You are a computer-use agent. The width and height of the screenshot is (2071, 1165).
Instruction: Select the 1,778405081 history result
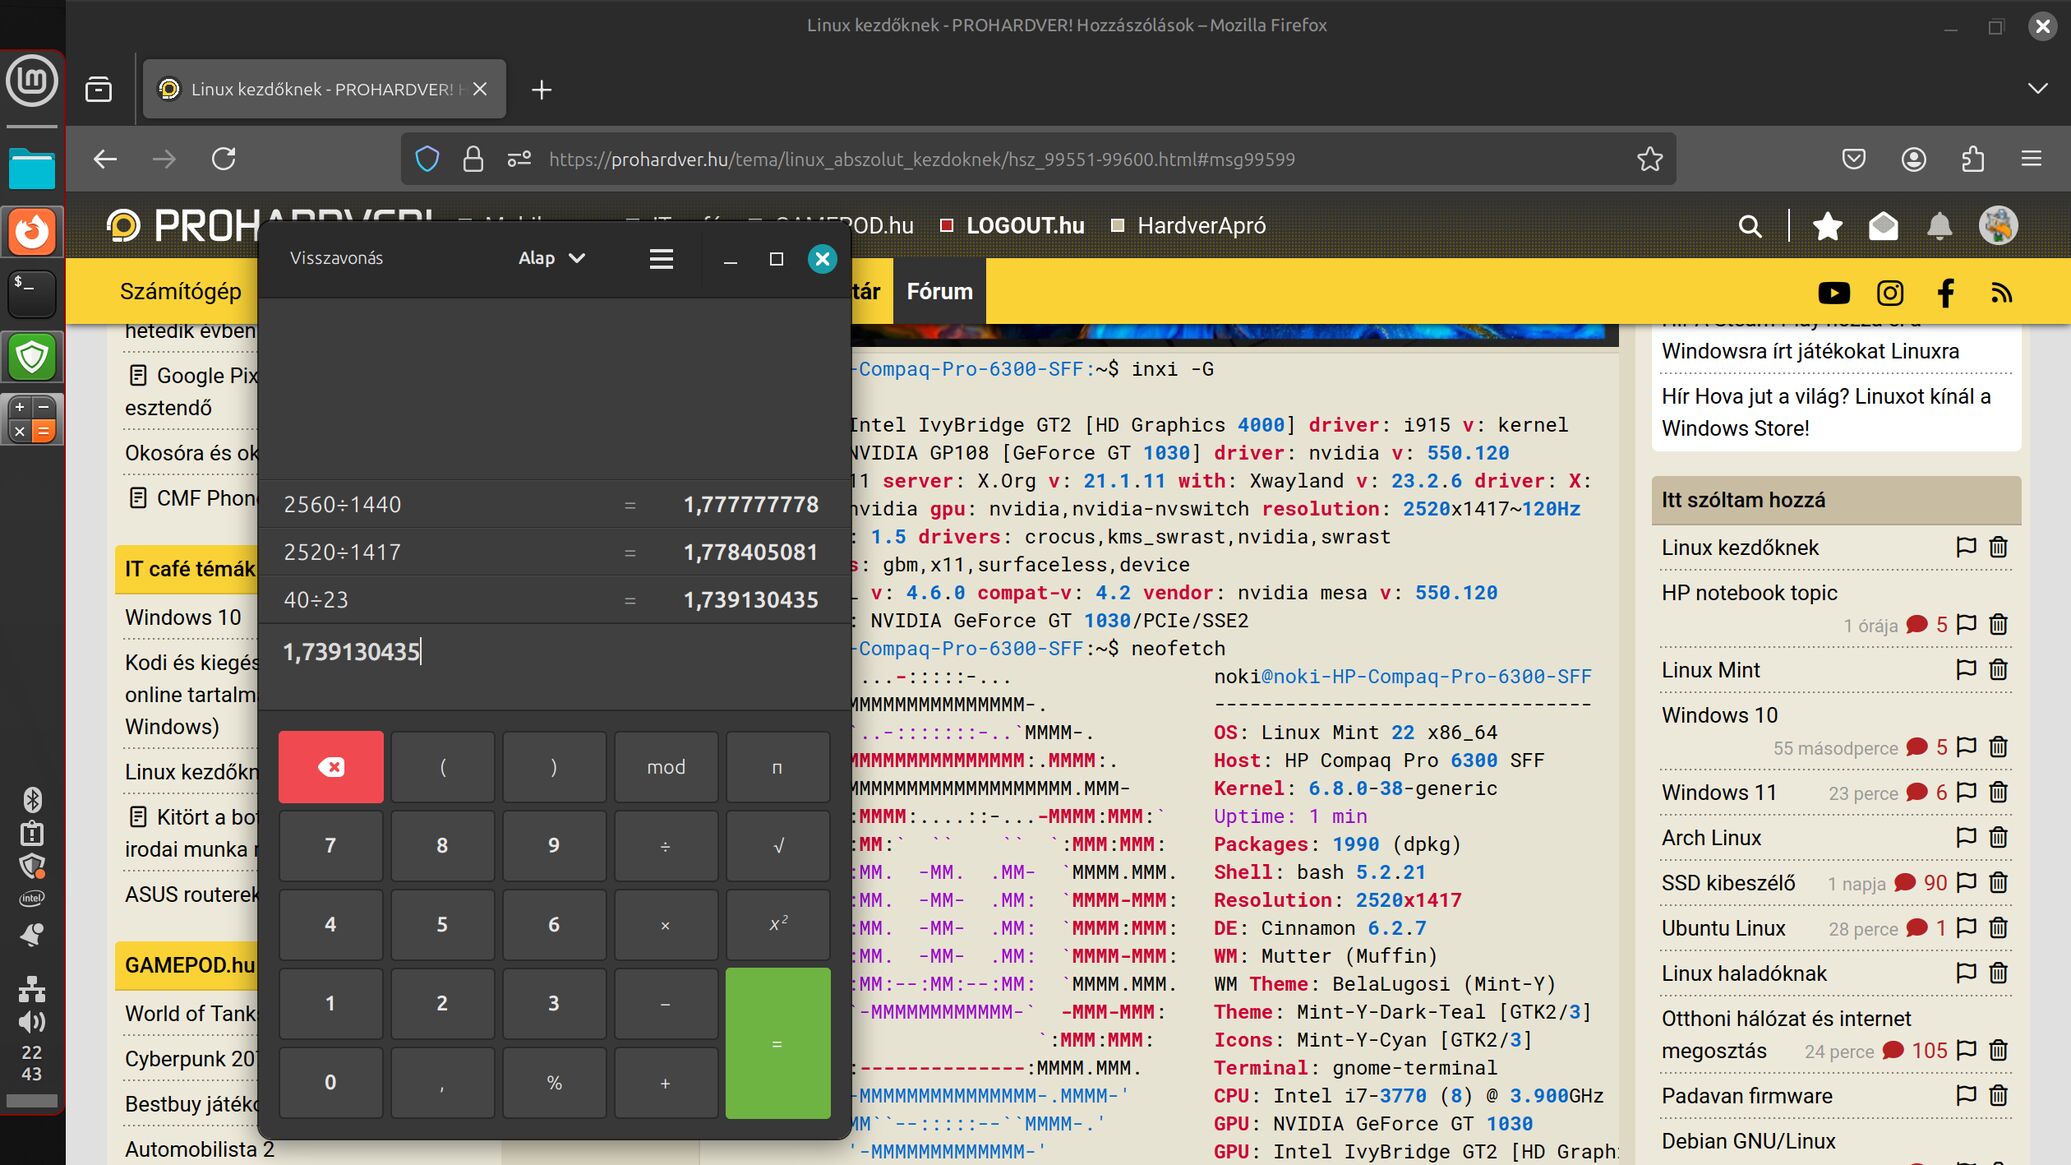750,552
